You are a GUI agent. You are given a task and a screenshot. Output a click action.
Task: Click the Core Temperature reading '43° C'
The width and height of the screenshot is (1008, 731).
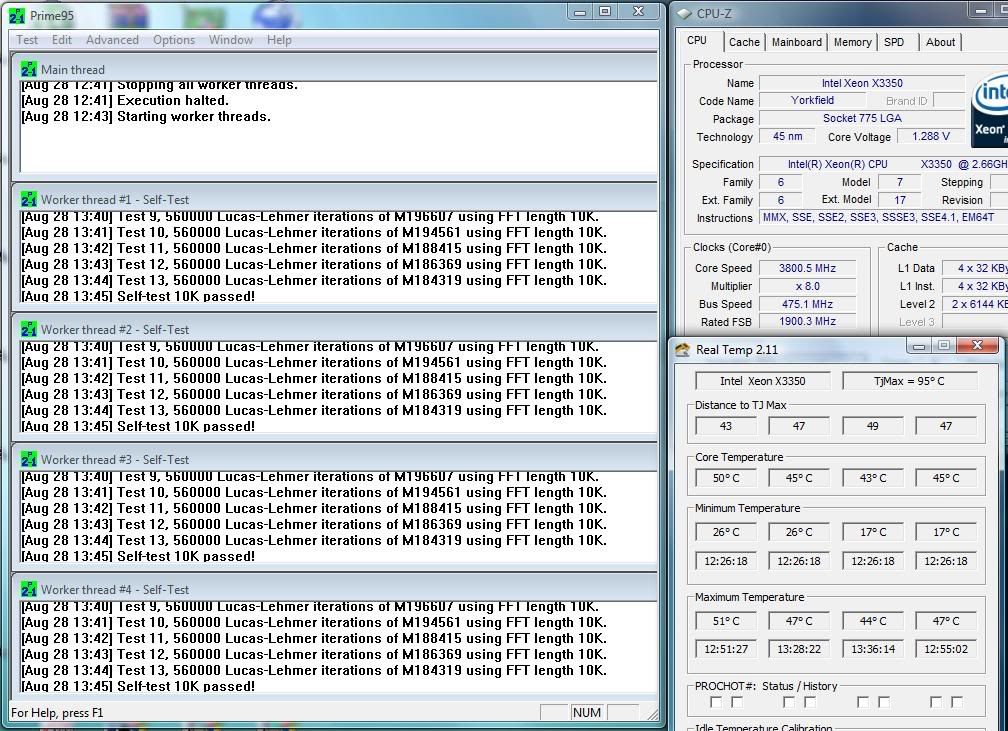tap(872, 478)
